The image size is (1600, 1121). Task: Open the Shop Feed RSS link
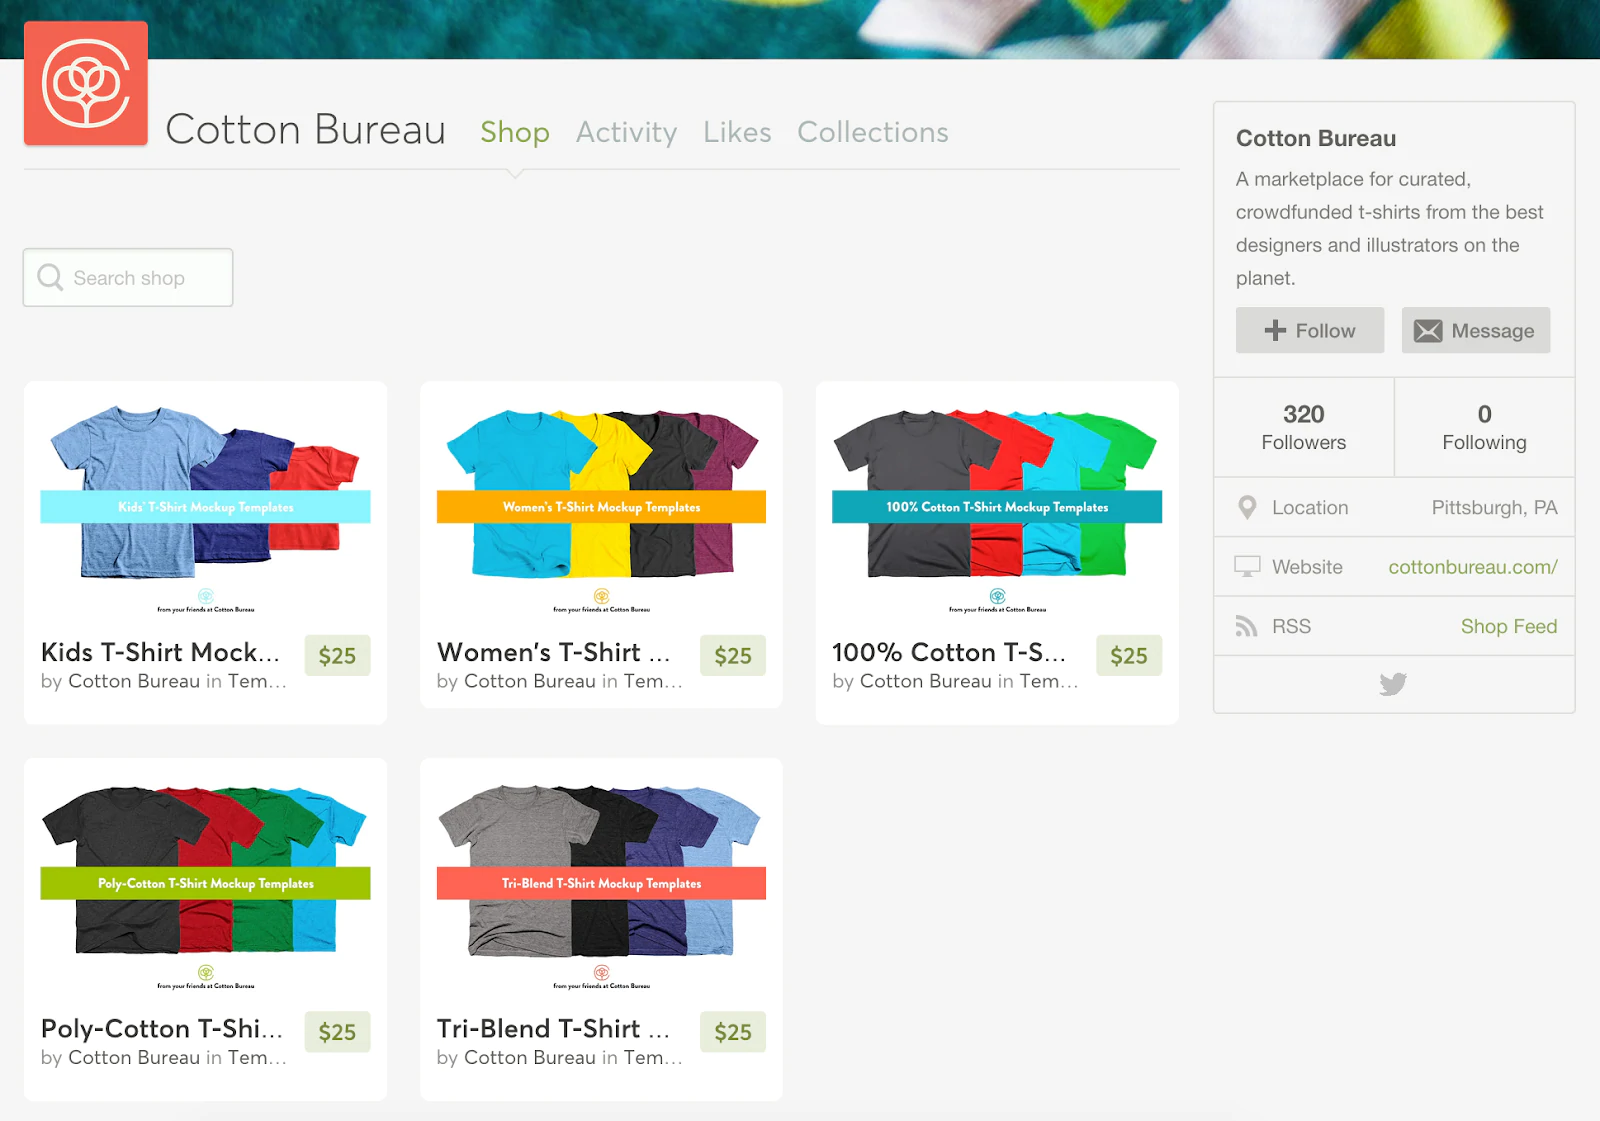coord(1509,626)
